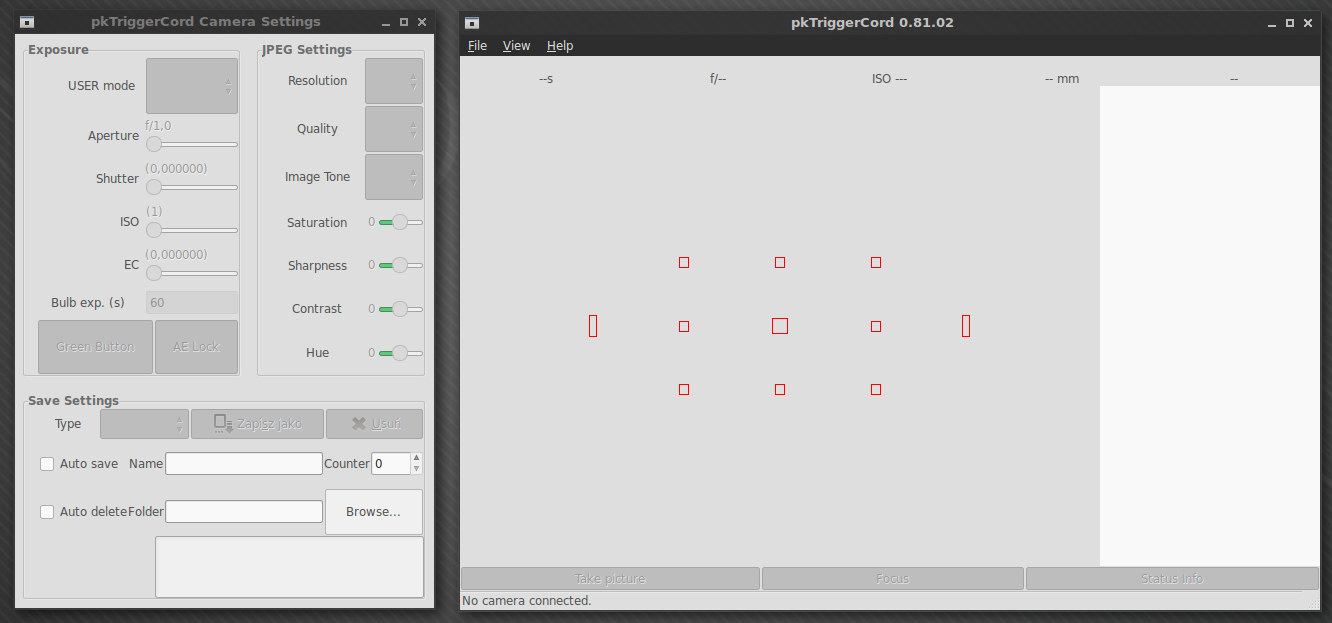Open the View menu
The height and width of the screenshot is (623, 1332).
pyautogui.click(x=517, y=46)
